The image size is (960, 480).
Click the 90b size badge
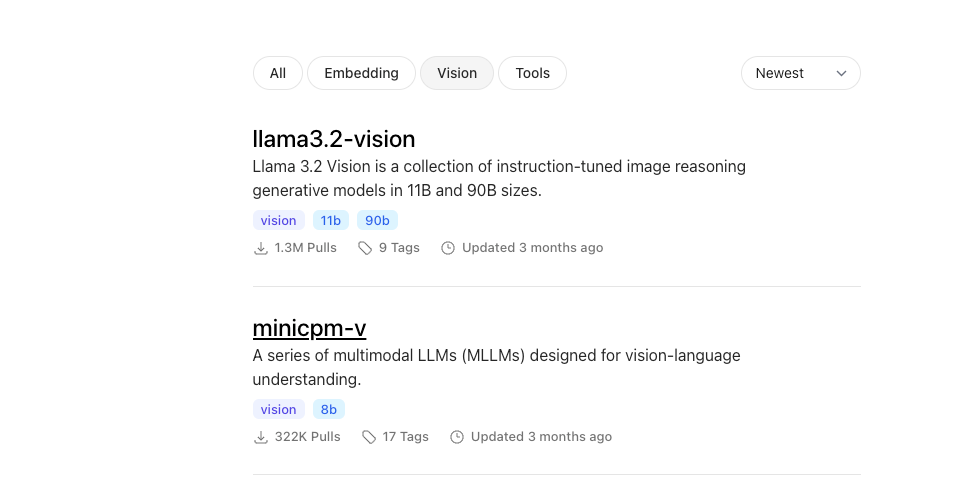pos(377,220)
